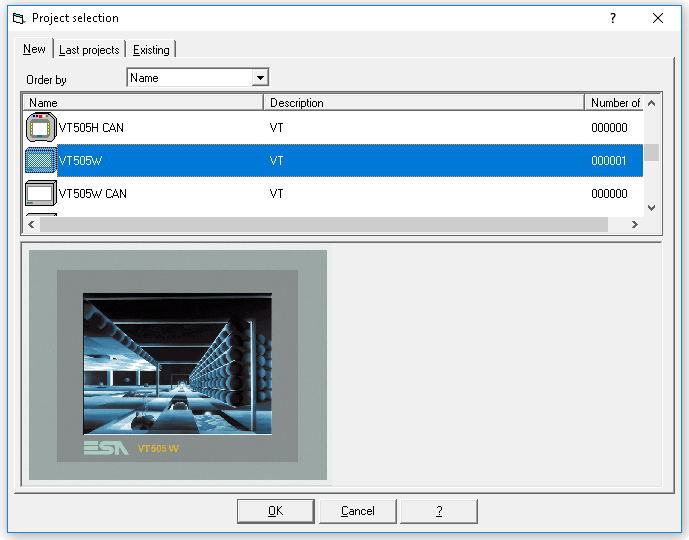Click the ? help button at bottom

coord(439,511)
